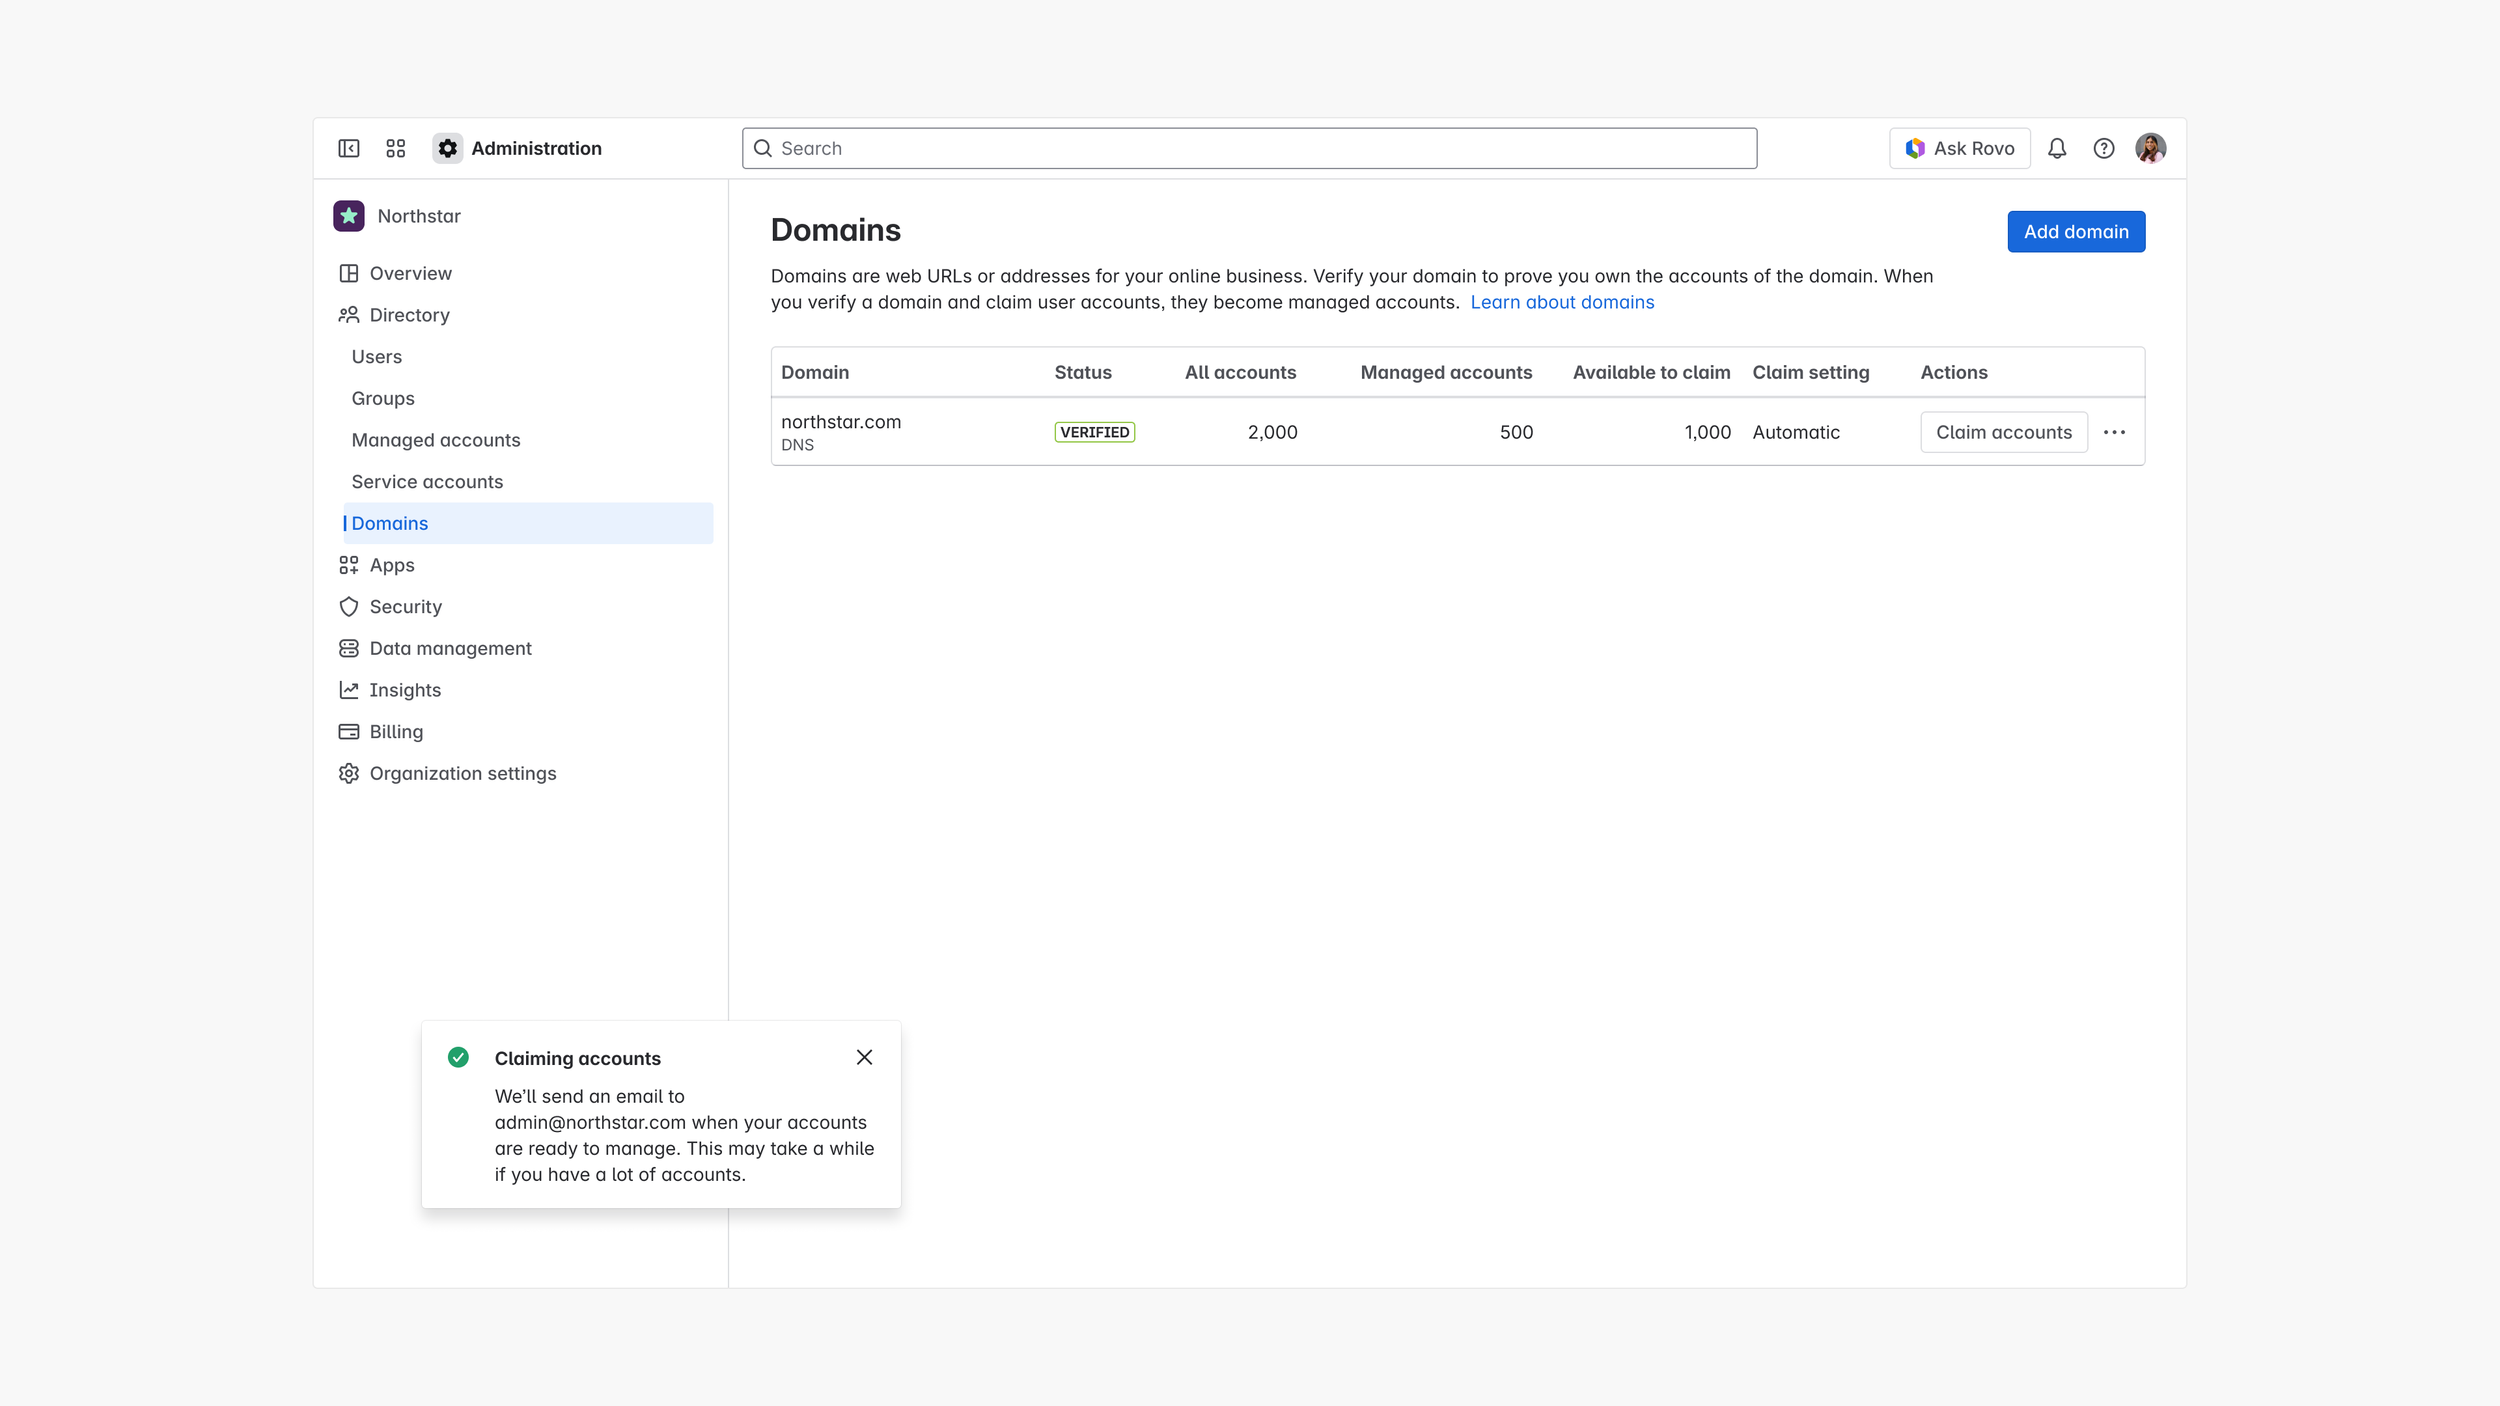Collapse the sidebar panel icon

tap(348, 148)
